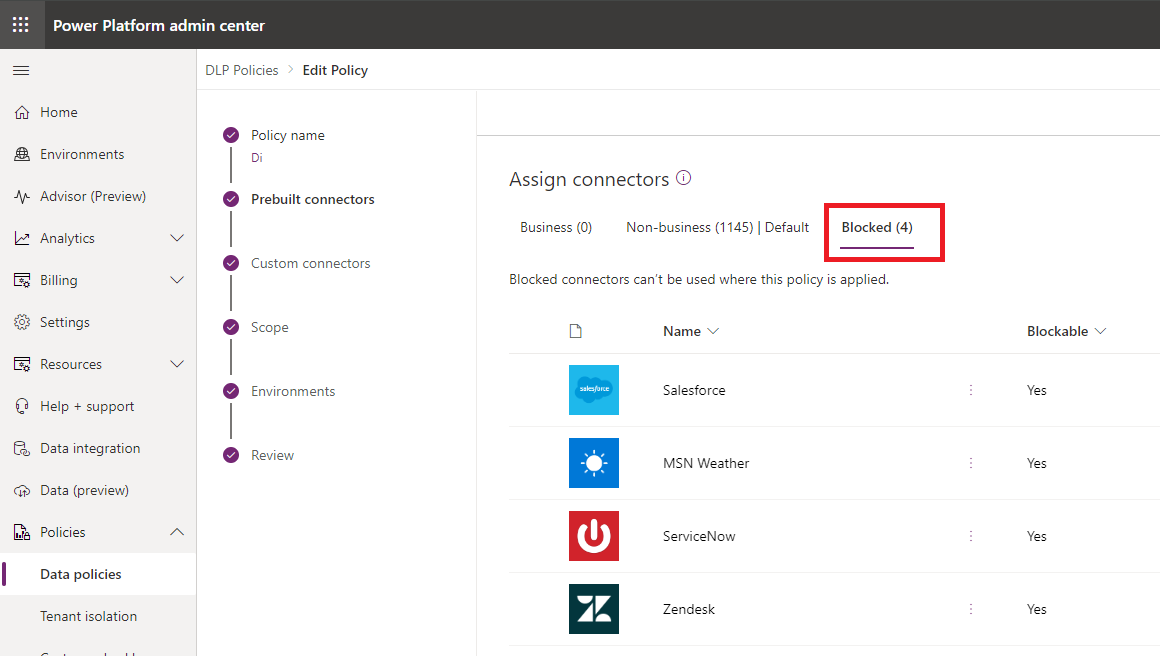Collapse the hamburger navigation menu
Screen dimensions: 1160x656
click(21, 70)
